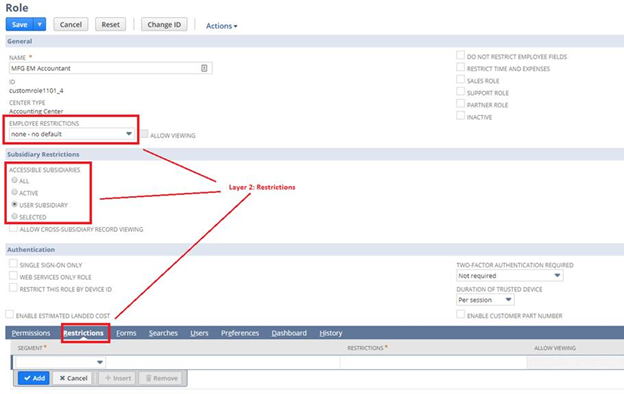
Task: Switch to the Forms tab
Action: pyautogui.click(x=126, y=333)
